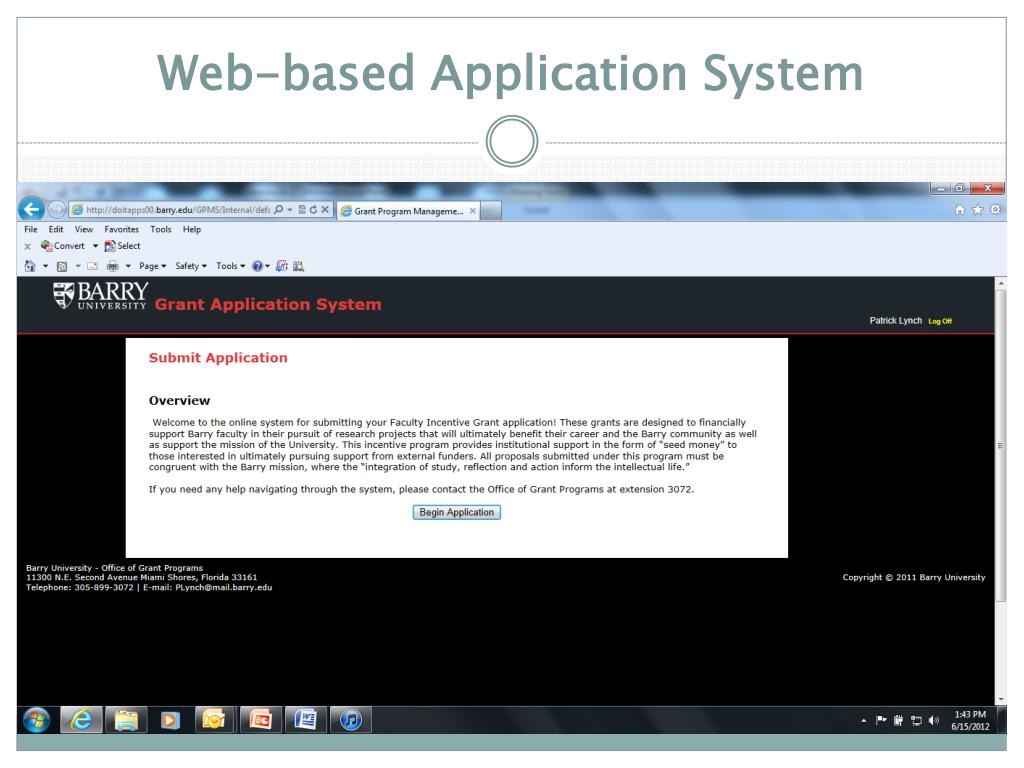Image resolution: width=1024 pixels, height=768 pixels.
Task: Stop loading with the address bar X
Action: point(325,210)
